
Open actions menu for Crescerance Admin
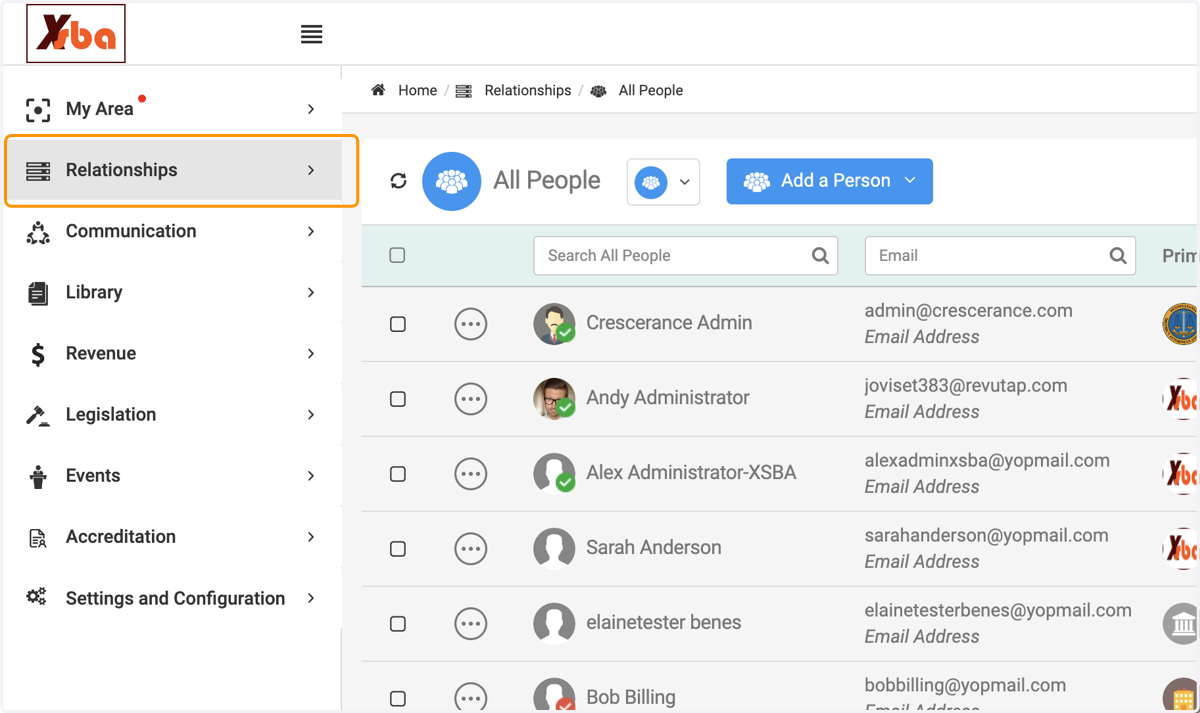click(471, 324)
